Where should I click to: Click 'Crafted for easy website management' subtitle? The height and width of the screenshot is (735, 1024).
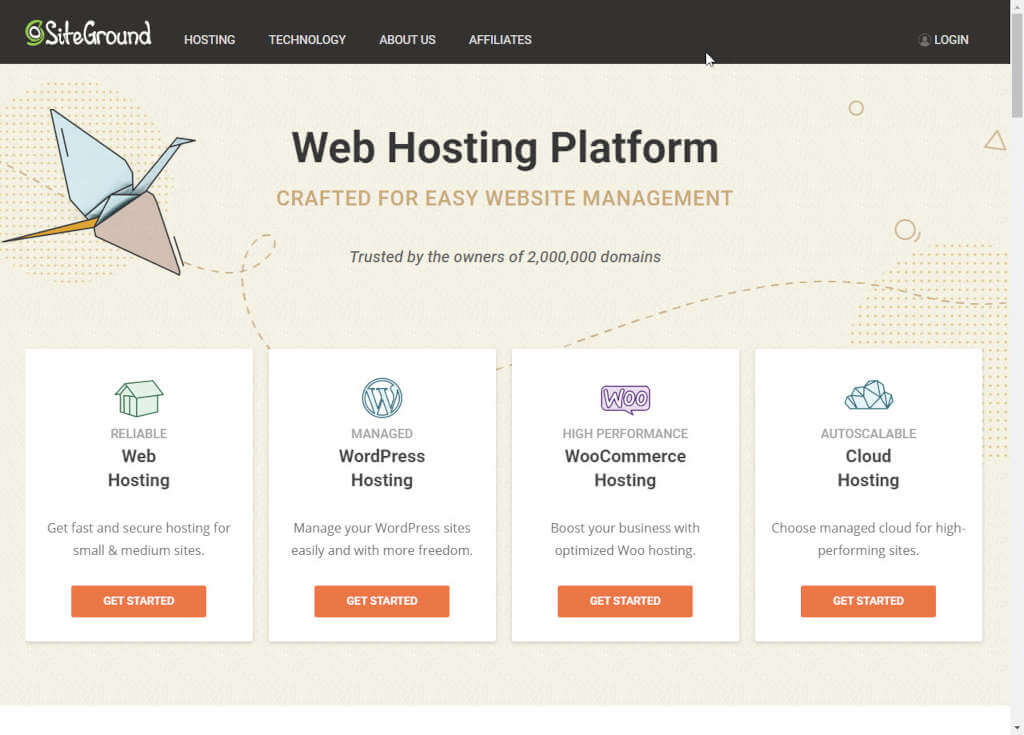(505, 198)
